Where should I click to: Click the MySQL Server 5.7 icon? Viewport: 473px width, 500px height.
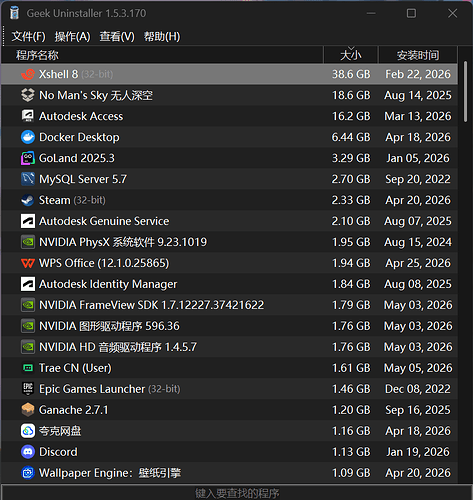pyautogui.click(x=28, y=179)
